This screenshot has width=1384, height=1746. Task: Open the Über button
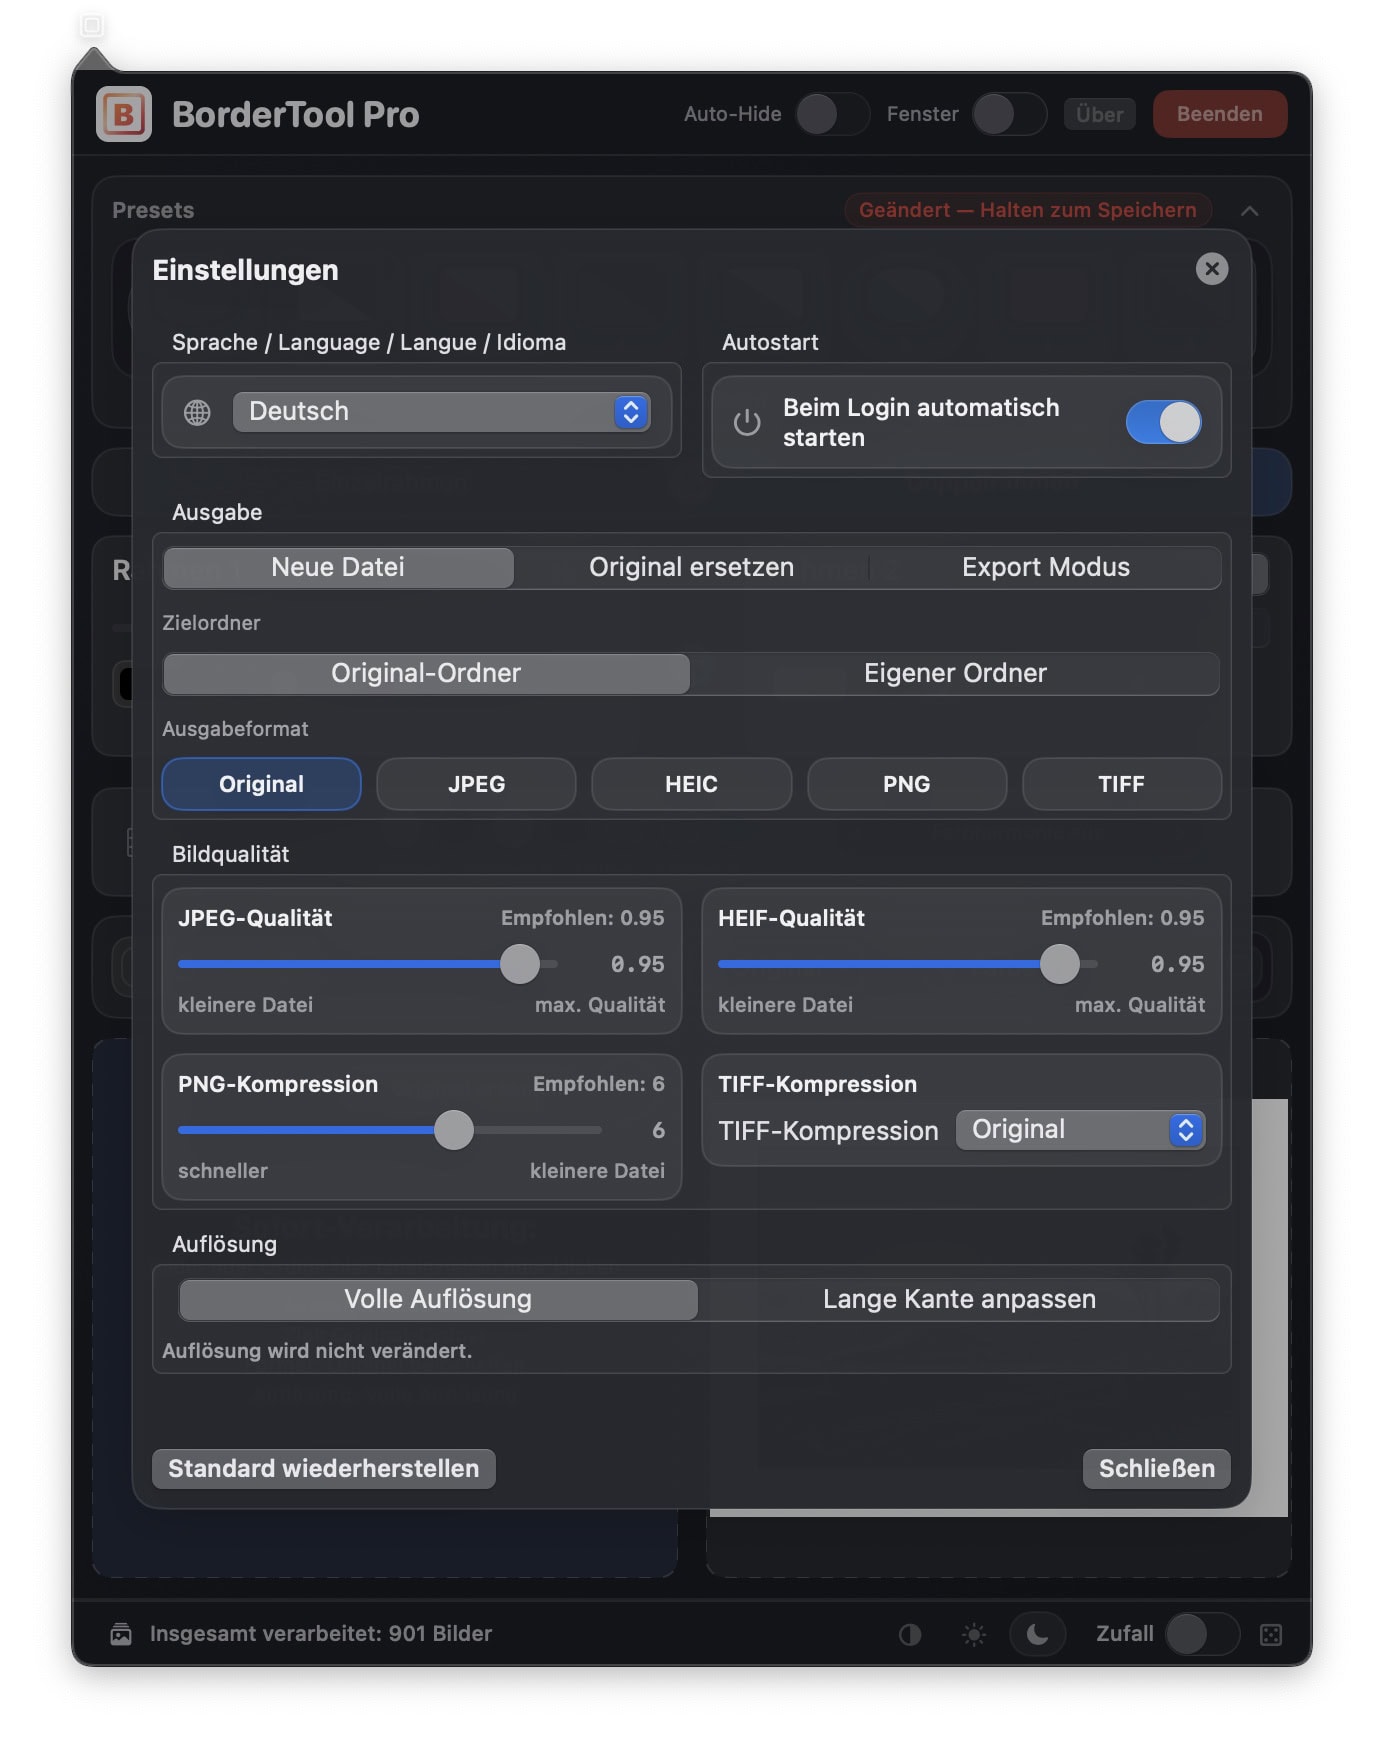[1100, 114]
